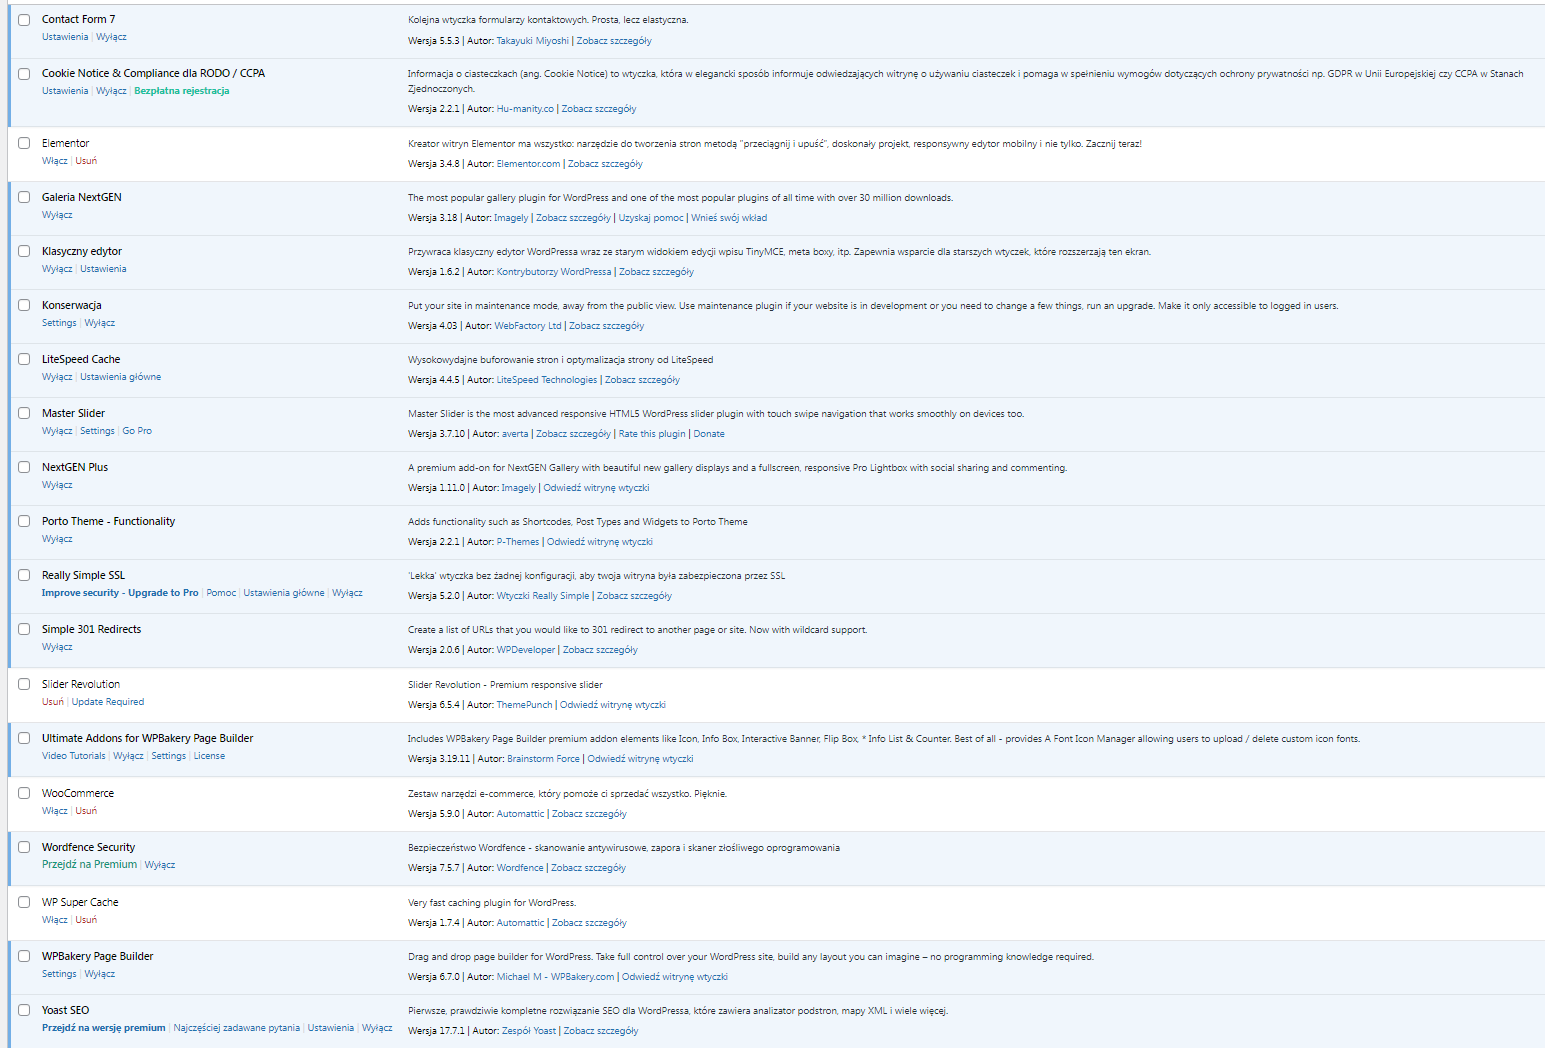Open the Brainstorm Force author link
This screenshot has height=1048, width=1545.
click(543, 759)
